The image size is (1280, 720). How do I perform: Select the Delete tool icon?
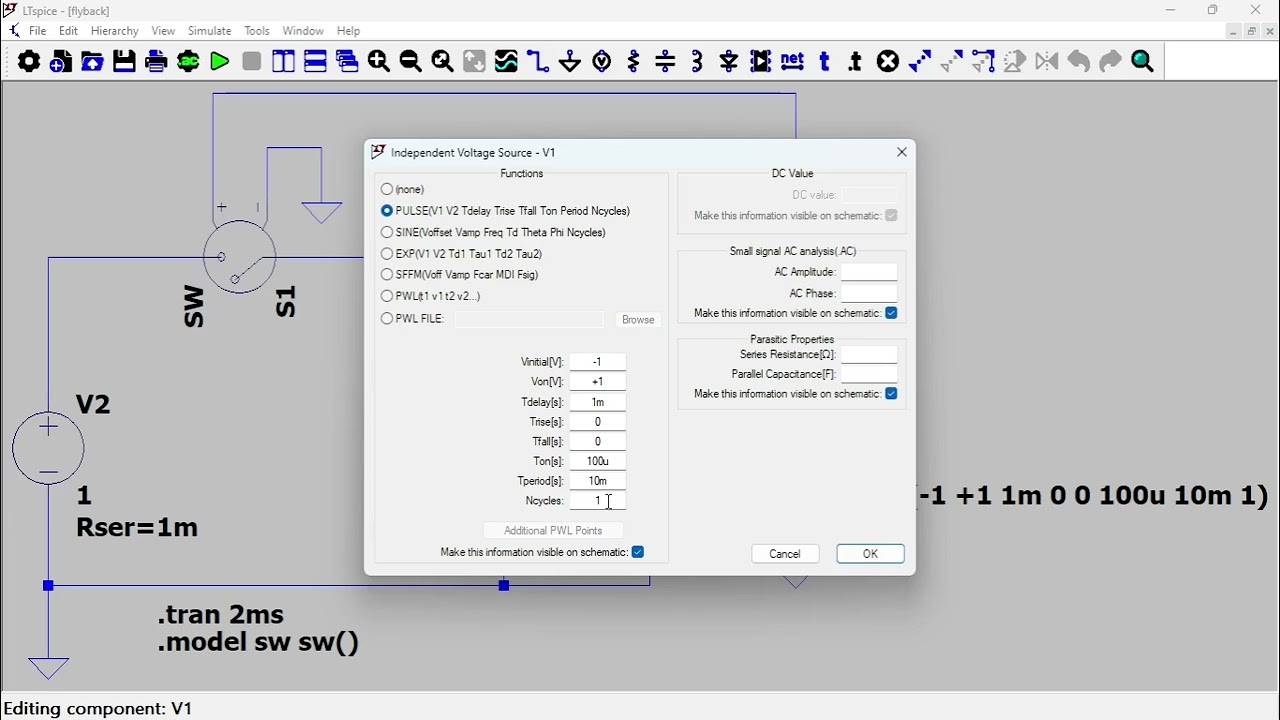point(888,62)
